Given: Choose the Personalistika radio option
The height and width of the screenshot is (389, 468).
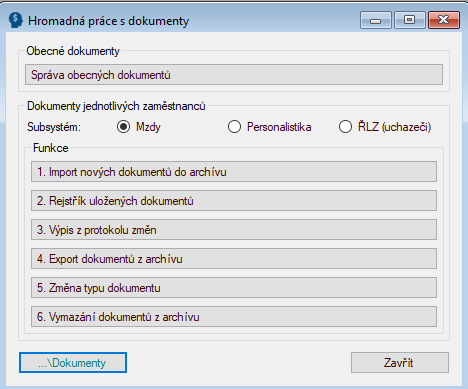Looking at the screenshot, I should 234,127.
